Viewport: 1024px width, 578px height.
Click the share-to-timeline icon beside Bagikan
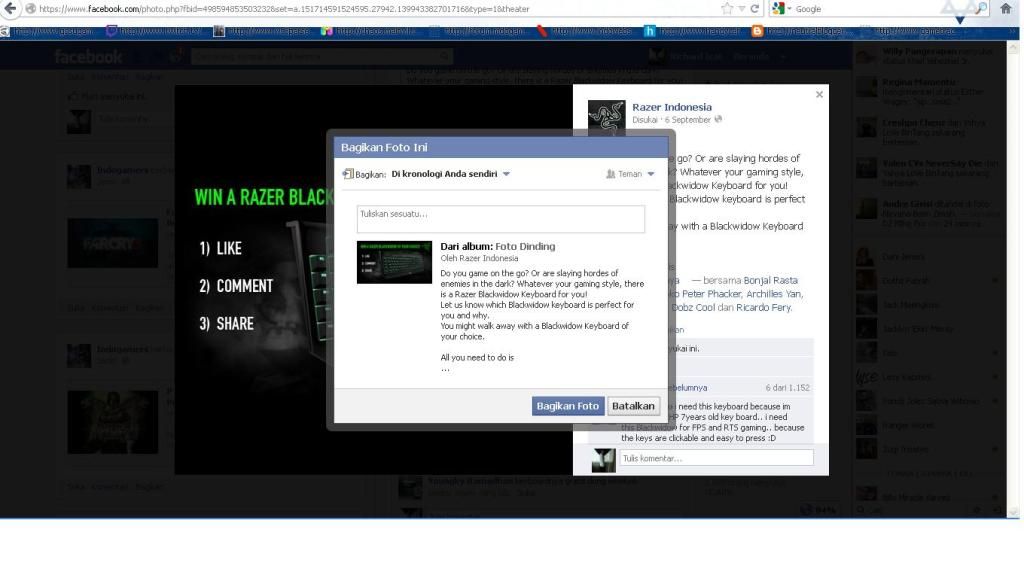pos(348,174)
